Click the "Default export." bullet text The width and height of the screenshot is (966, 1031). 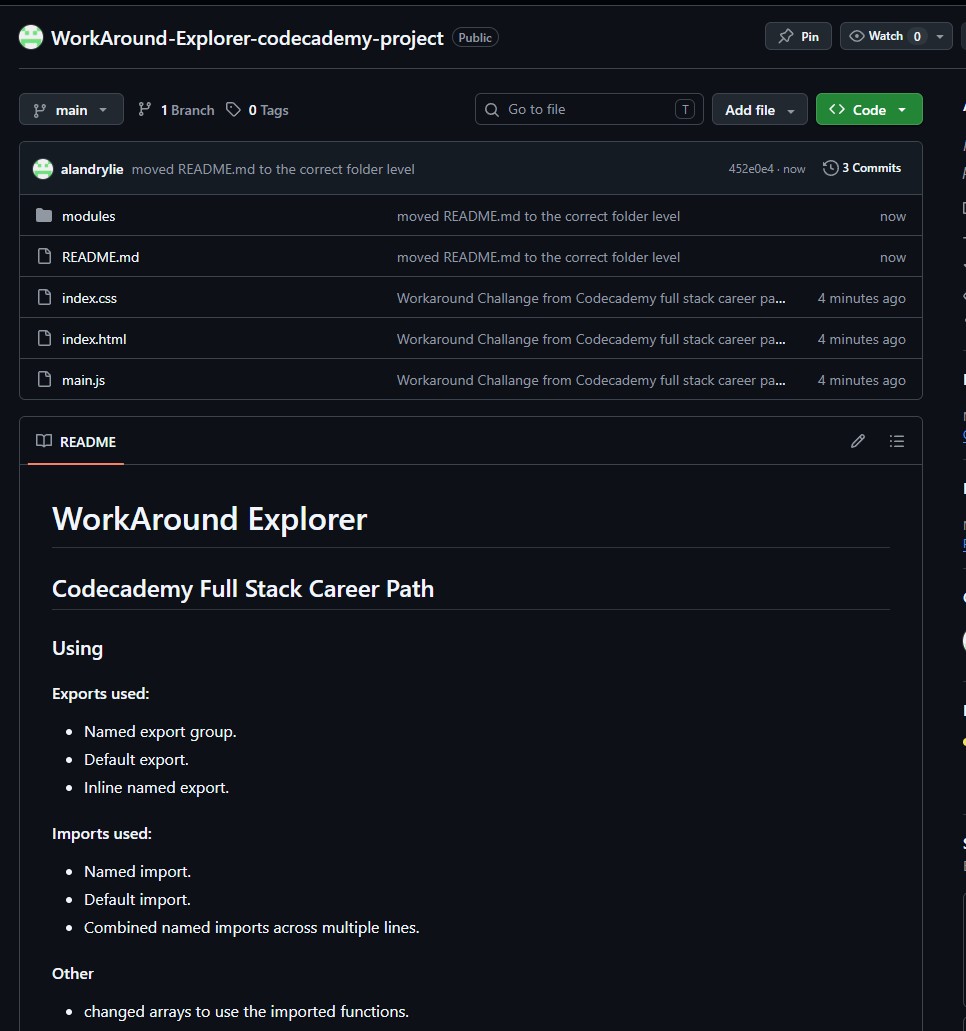pos(136,760)
